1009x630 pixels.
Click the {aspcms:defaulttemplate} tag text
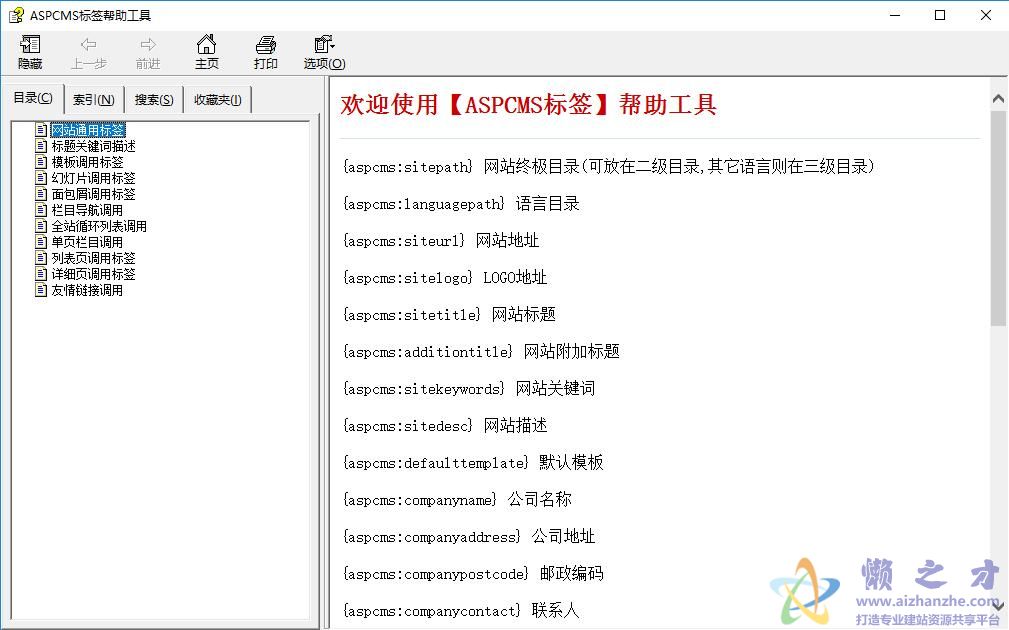[436, 463]
